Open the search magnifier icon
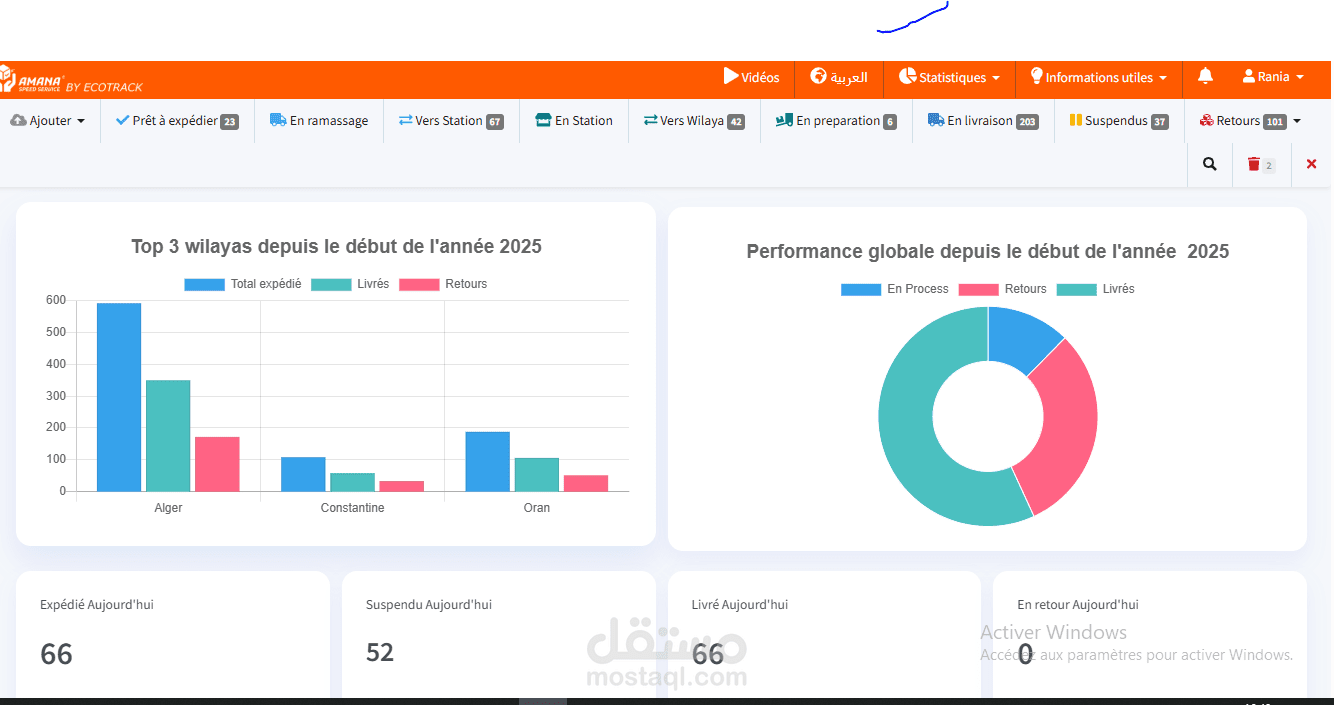 [x=1209, y=164]
